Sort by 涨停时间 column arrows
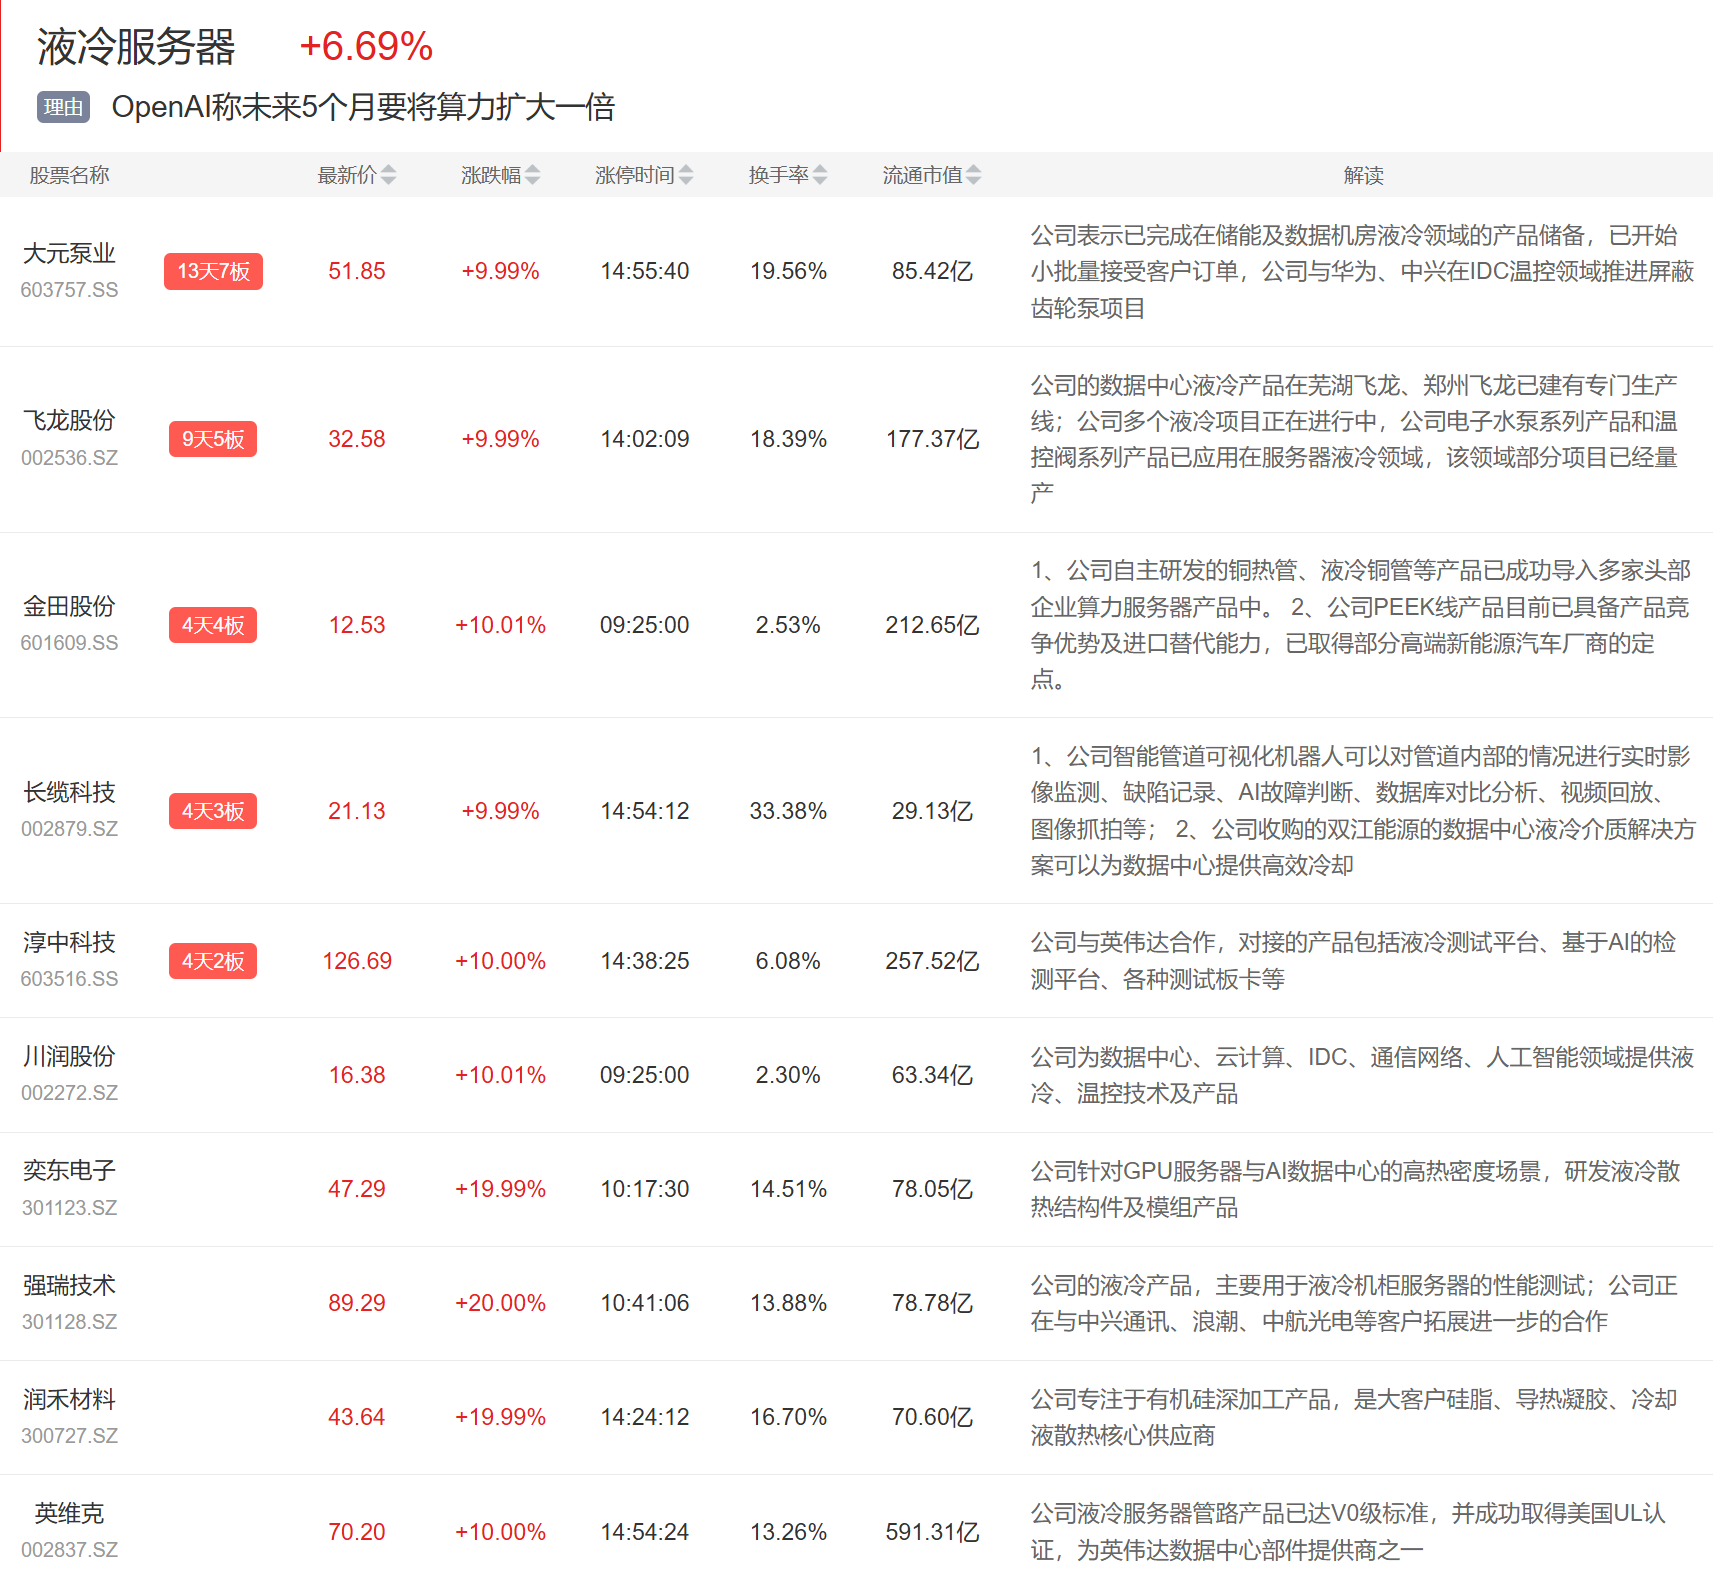 coord(686,175)
